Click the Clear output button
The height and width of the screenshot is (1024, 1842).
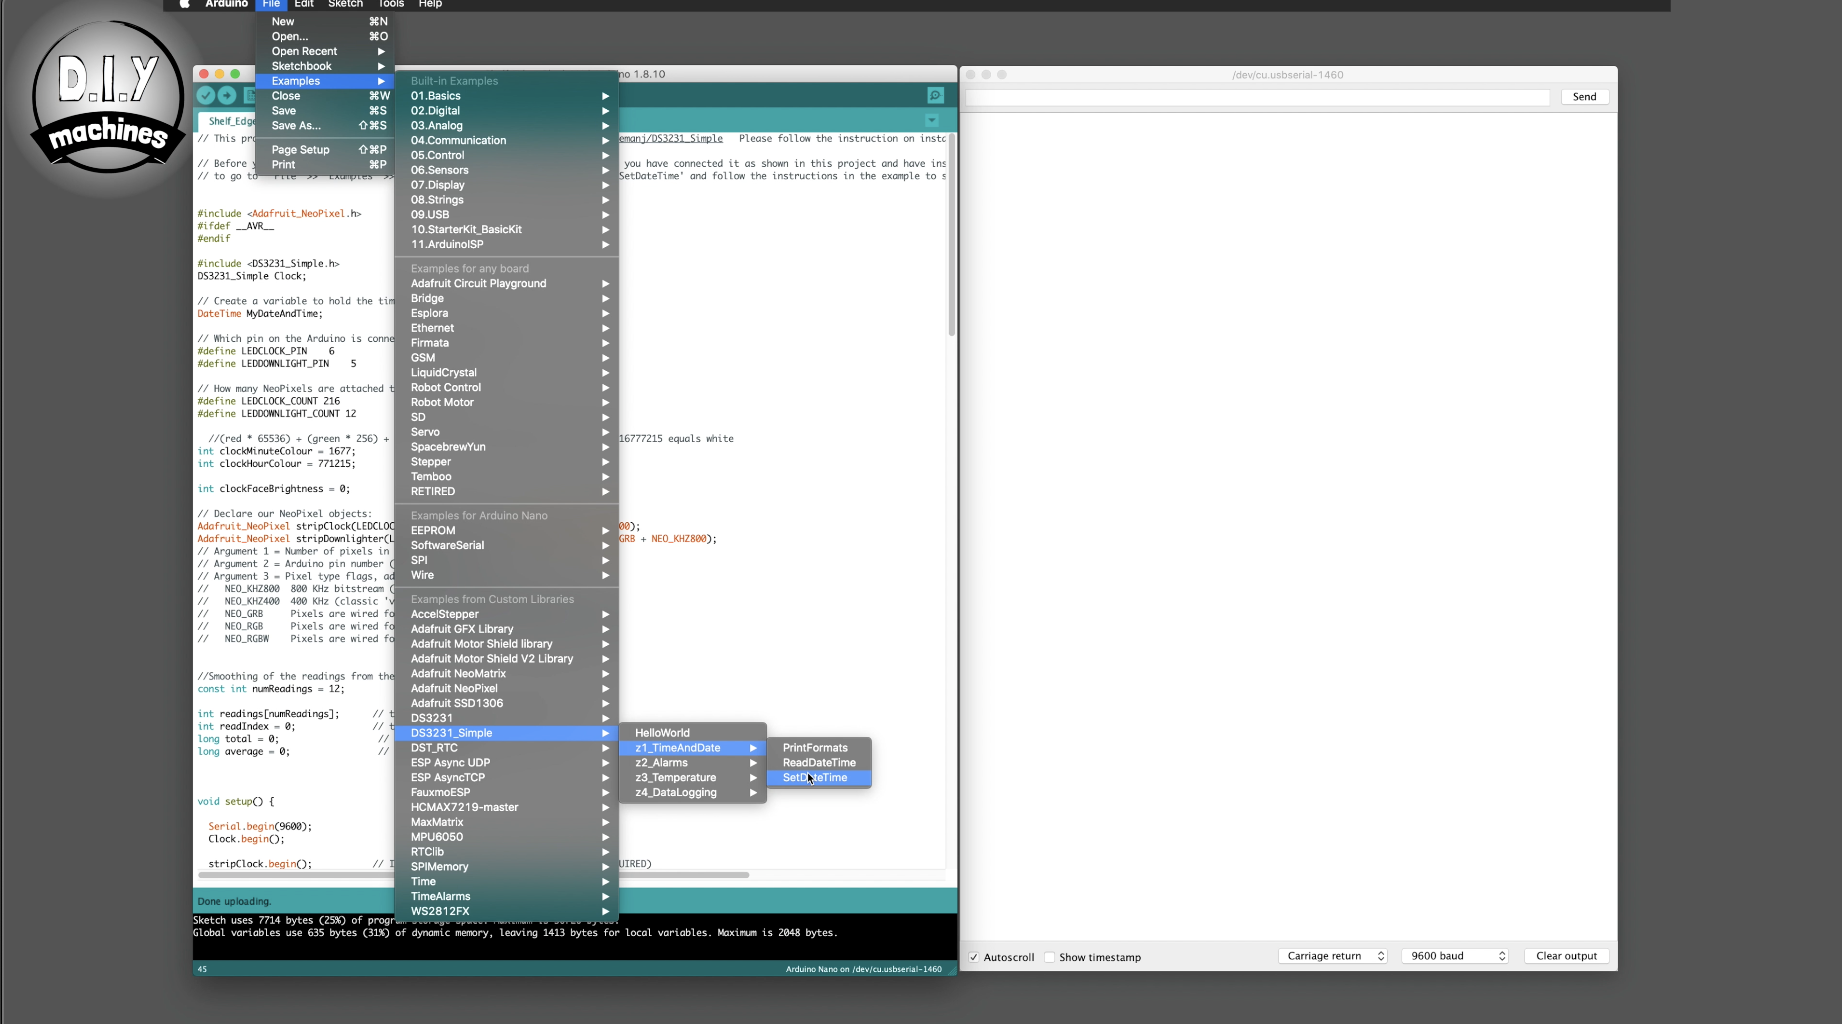tap(1566, 956)
